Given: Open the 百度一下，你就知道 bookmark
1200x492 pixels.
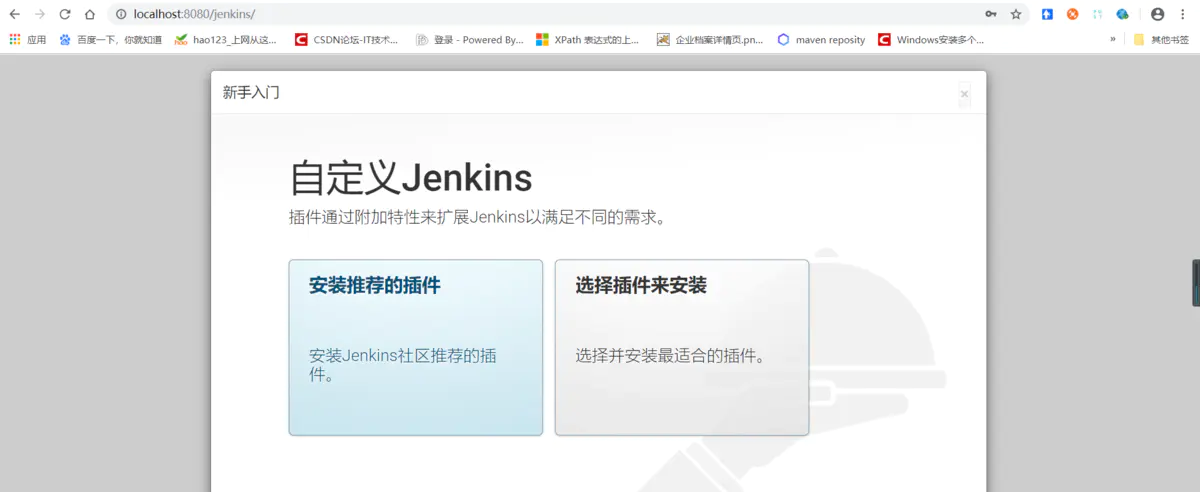Looking at the screenshot, I should (x=110, y=40).
